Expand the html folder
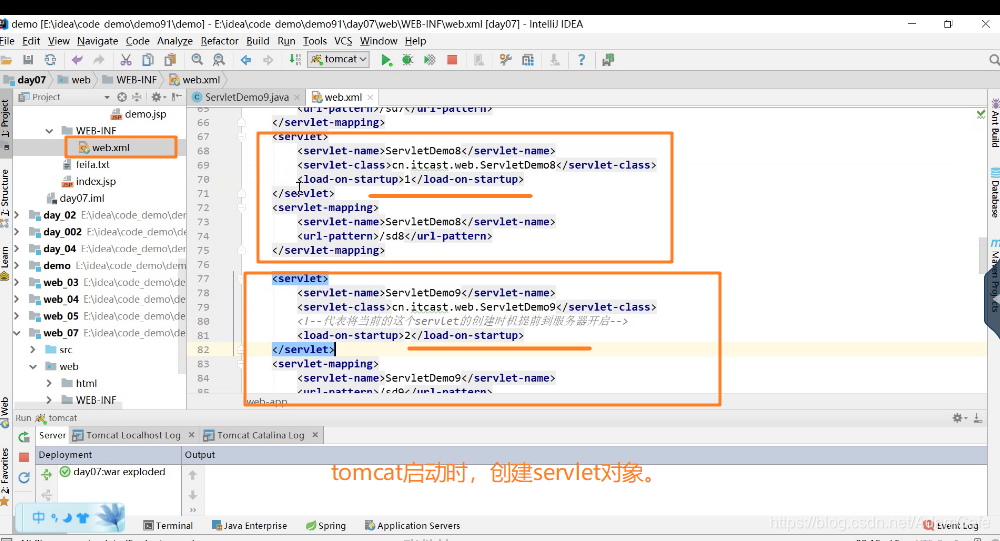 49,383
